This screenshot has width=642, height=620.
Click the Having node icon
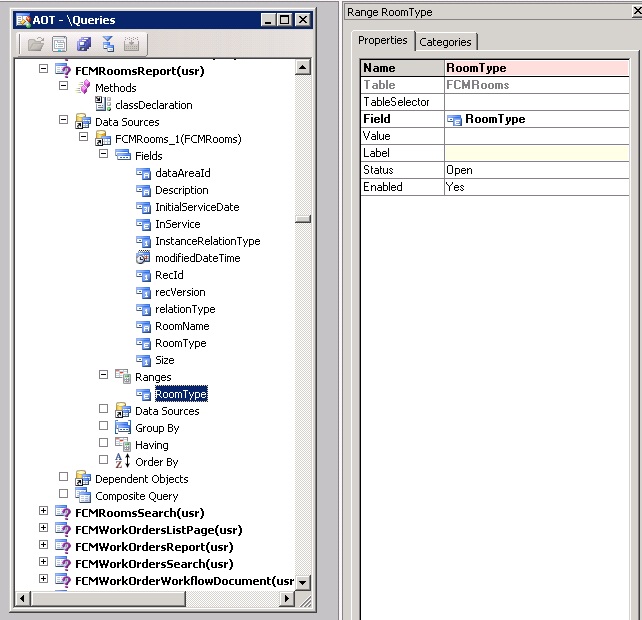click(123, 444)
